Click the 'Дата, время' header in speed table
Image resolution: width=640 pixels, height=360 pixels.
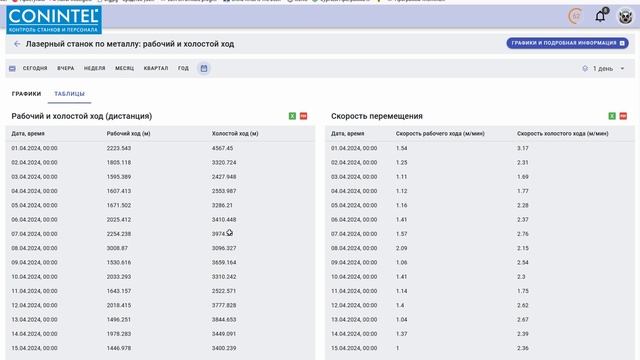tap(348, 133)
